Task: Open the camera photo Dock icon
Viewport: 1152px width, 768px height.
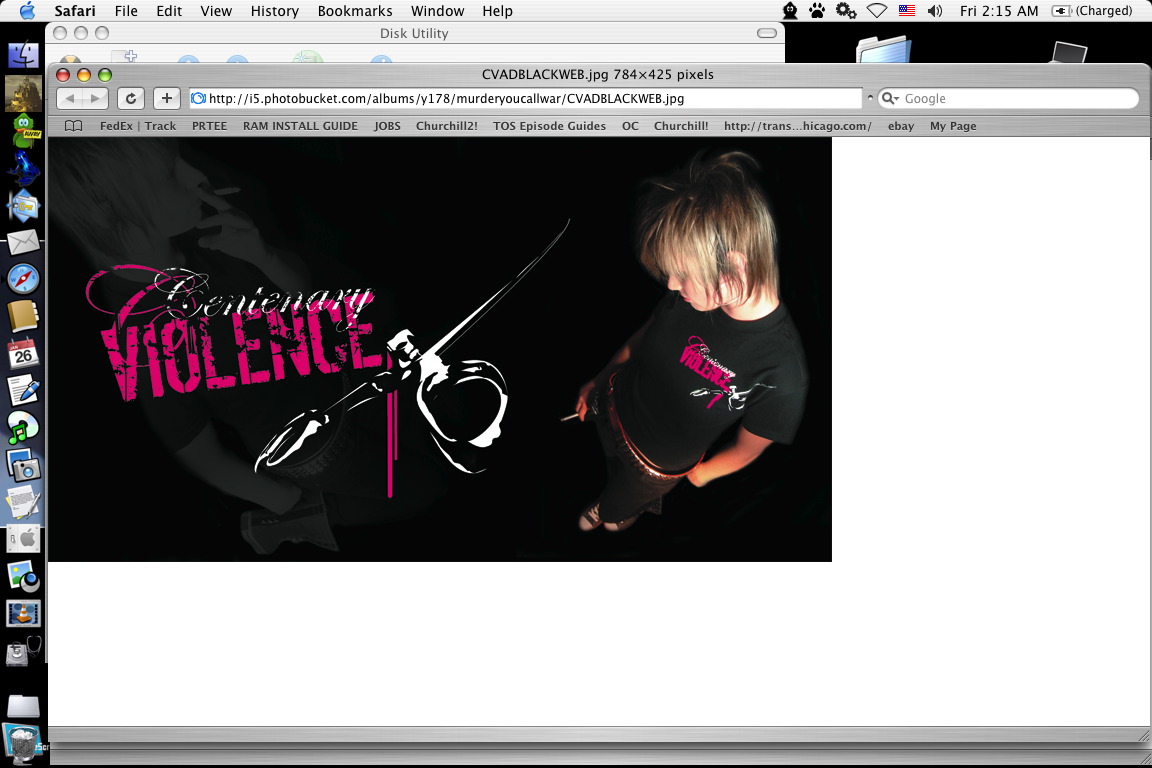Action: [x=24, y=465]
